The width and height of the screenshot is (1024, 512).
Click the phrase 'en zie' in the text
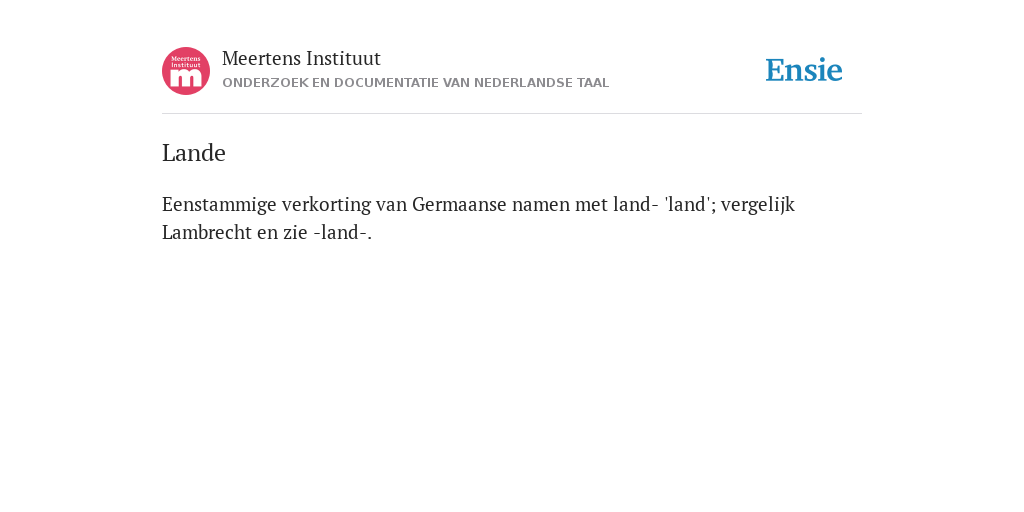[282, 232]
